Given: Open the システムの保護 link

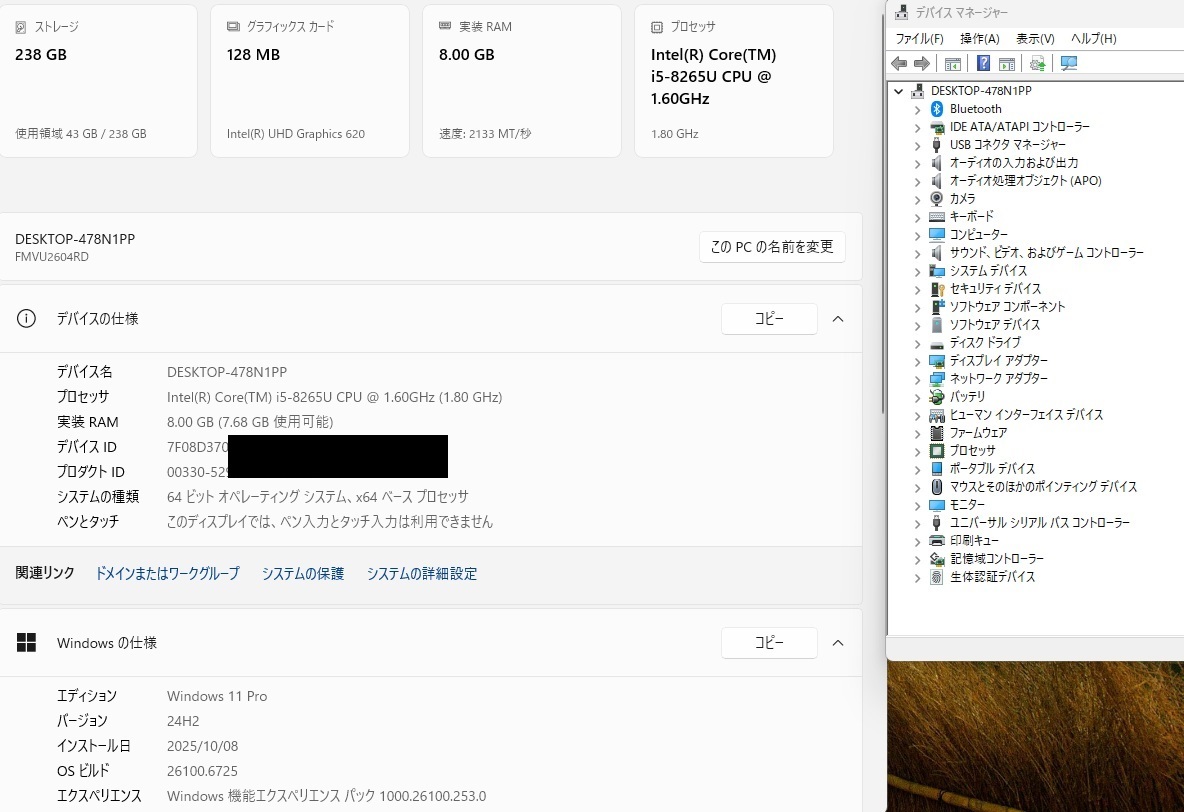Looking at the screenshot, I should 303,574.
